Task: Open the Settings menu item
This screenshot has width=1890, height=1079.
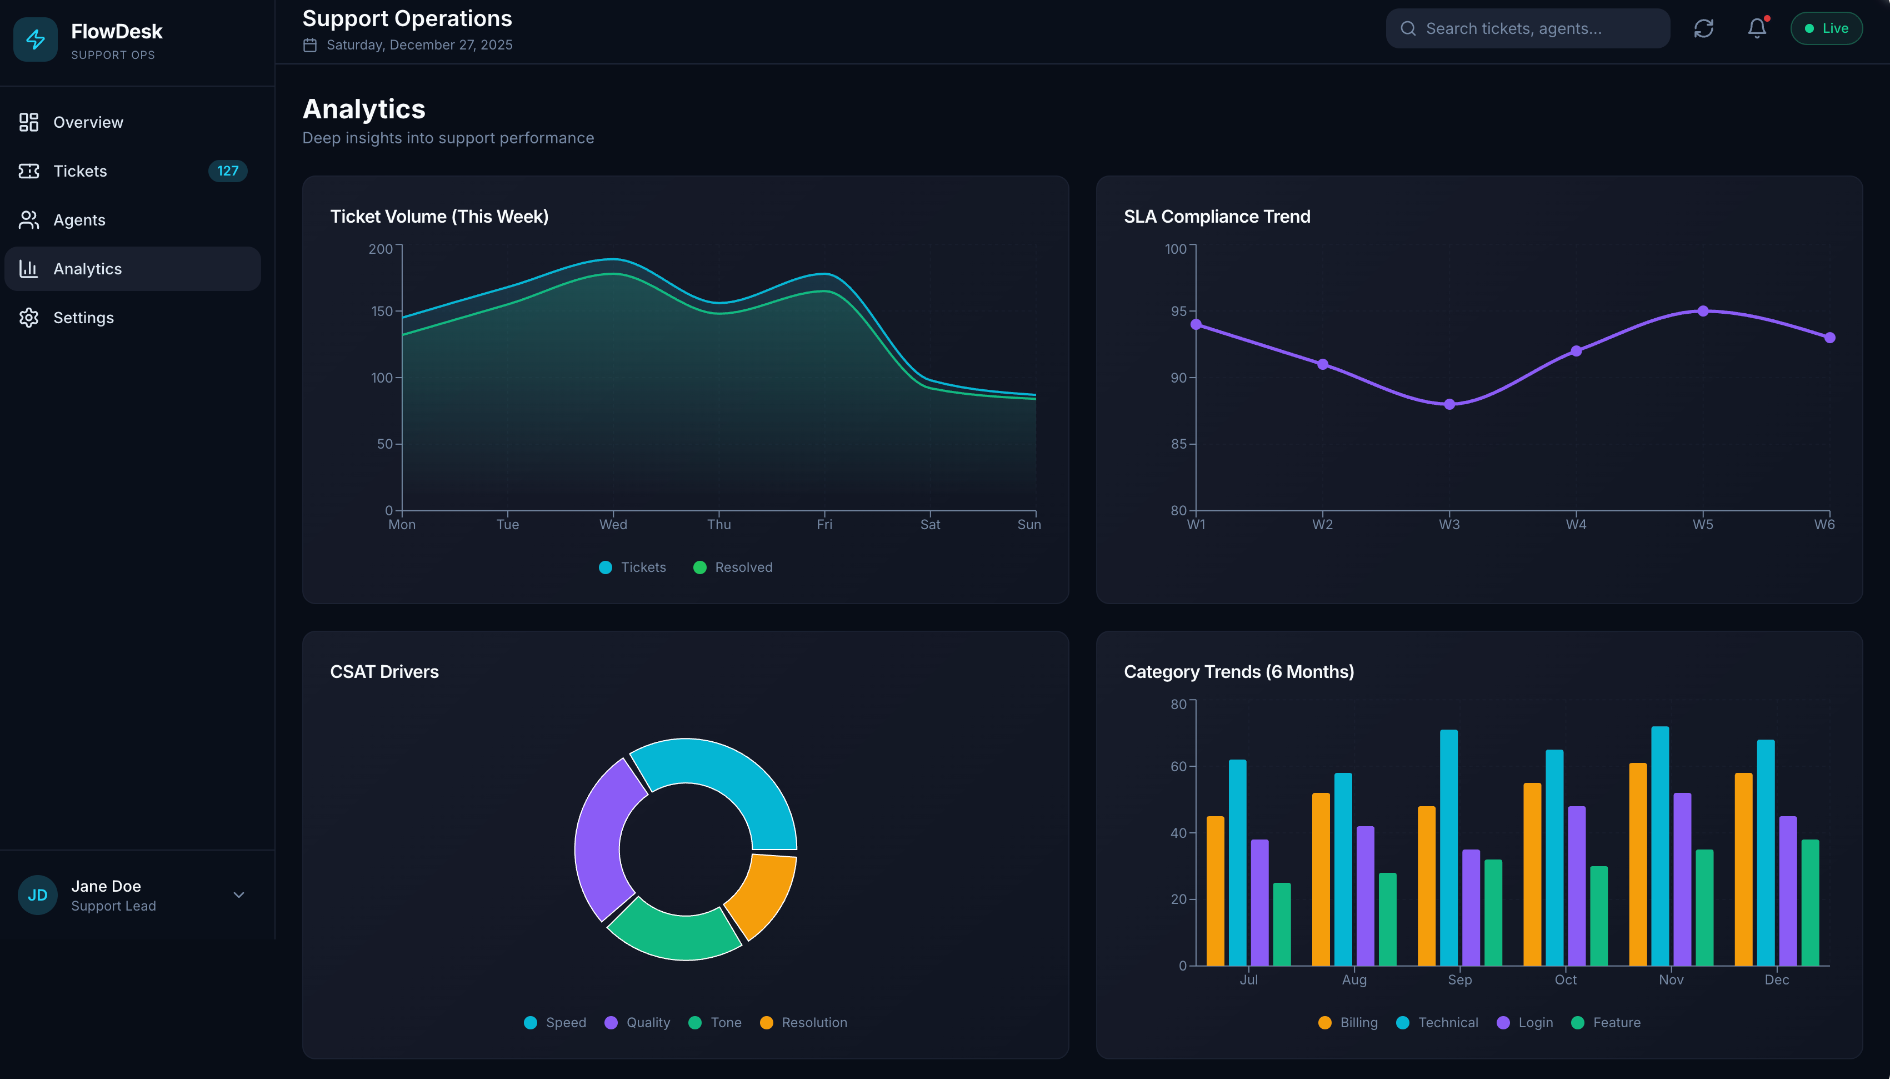Action: click(x=133, y=318)
